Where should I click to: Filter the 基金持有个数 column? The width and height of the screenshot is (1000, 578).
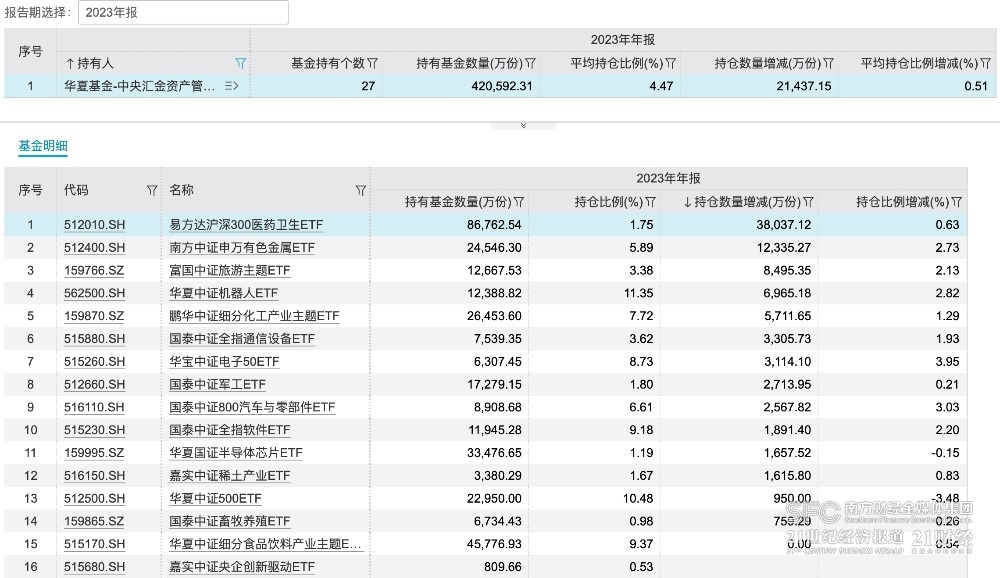point(373,63)
